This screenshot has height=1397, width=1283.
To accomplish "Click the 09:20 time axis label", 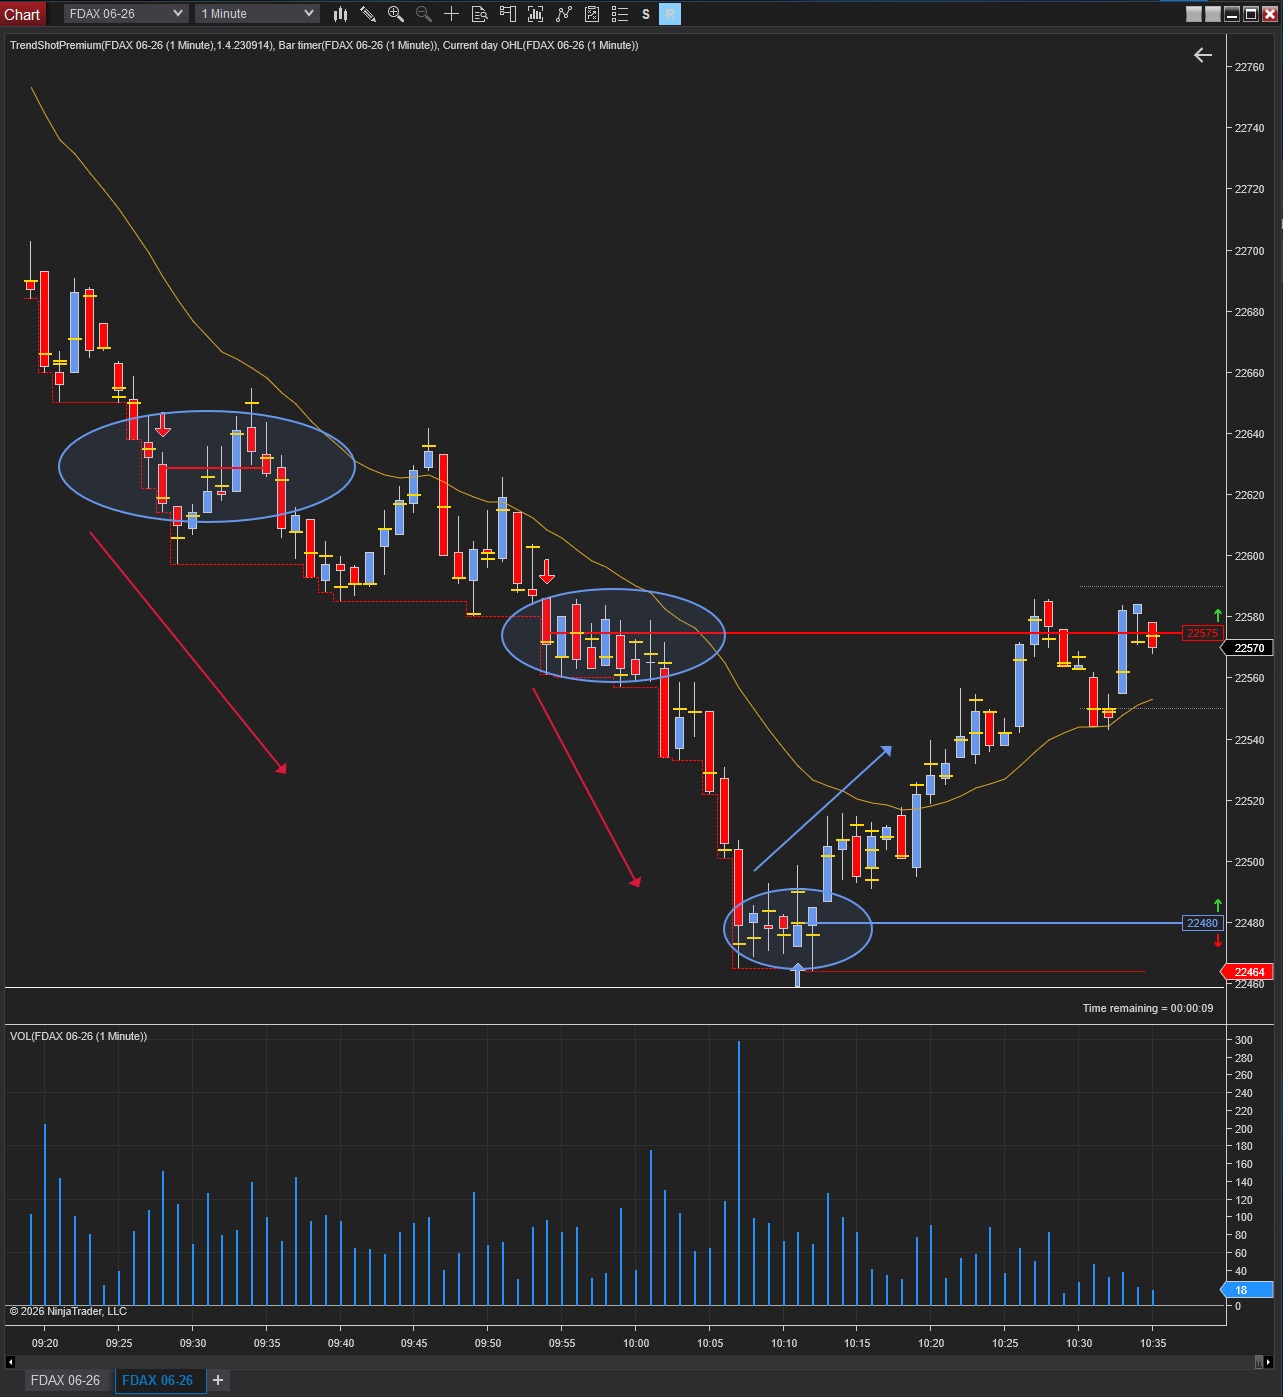I will click(x=45, y=1343).
